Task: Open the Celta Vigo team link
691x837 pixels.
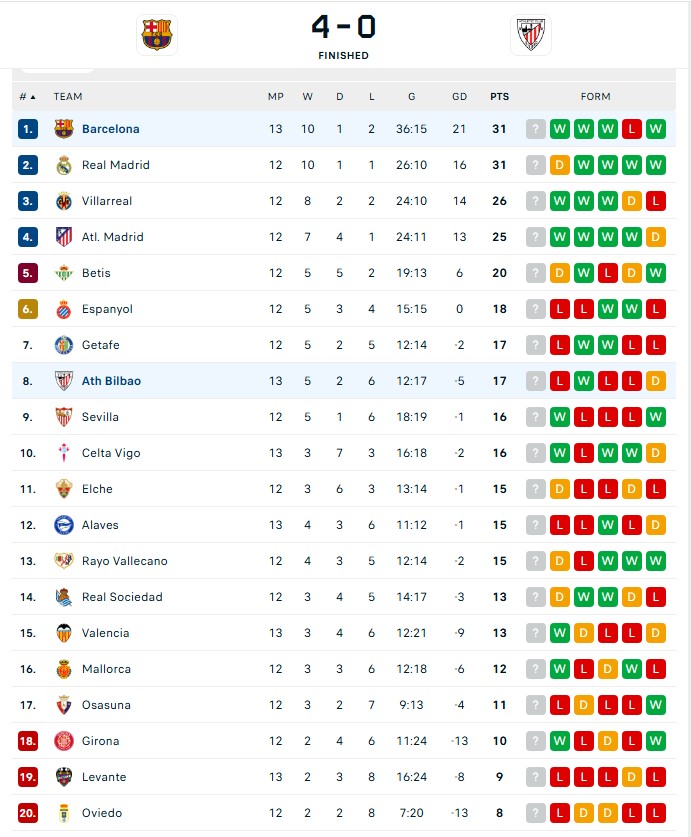Action: (110, 453)
